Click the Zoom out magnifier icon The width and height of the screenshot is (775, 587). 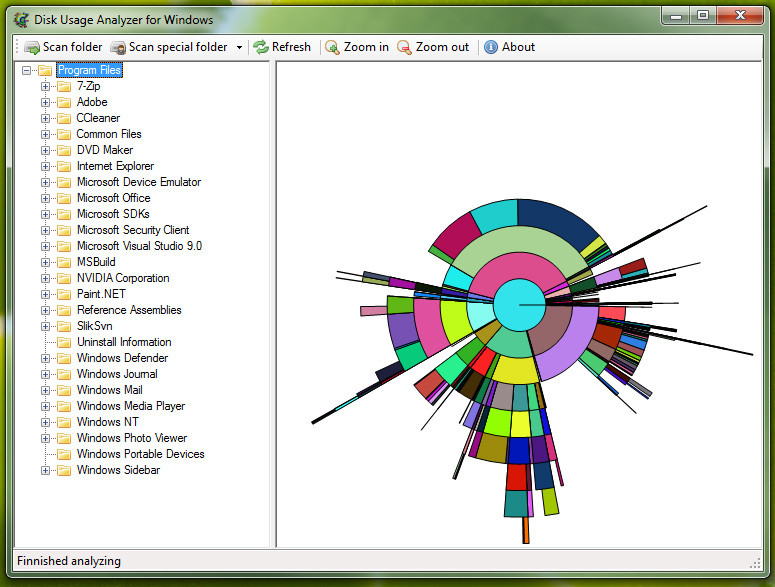[404, 47]
